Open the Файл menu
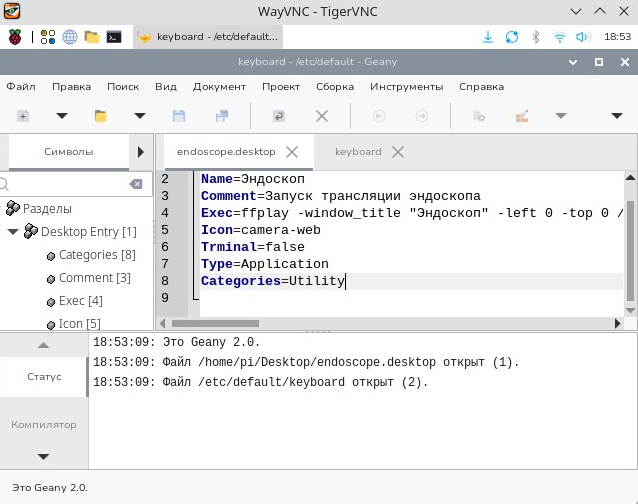This screenshot has width=638, height=504. [x=21, y=87]
